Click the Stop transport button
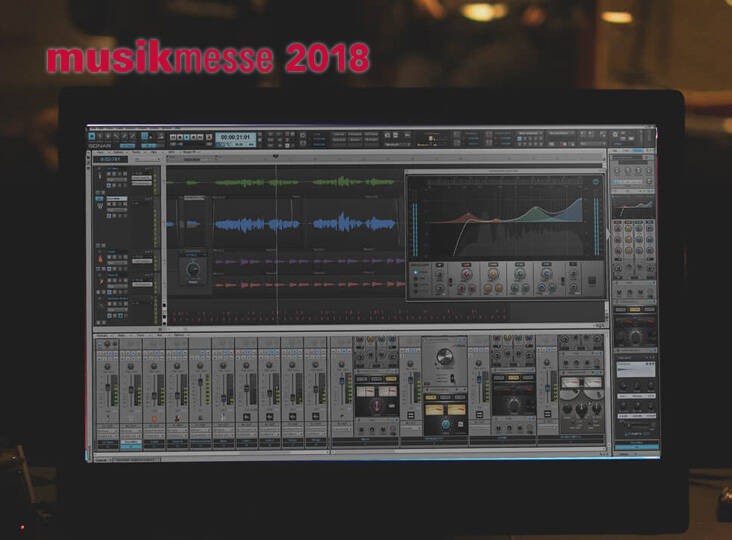 180,137
